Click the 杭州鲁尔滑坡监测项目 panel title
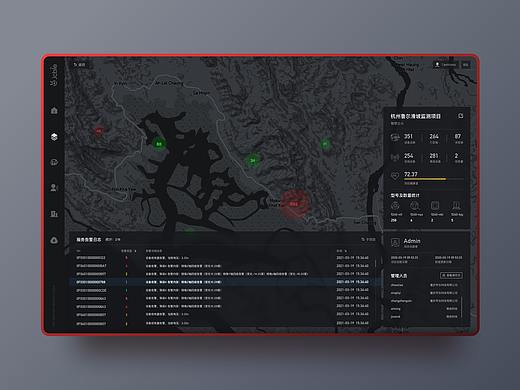The height and width of the screenshot is (390, 520). pyautogui.click(x=416, y=116)
